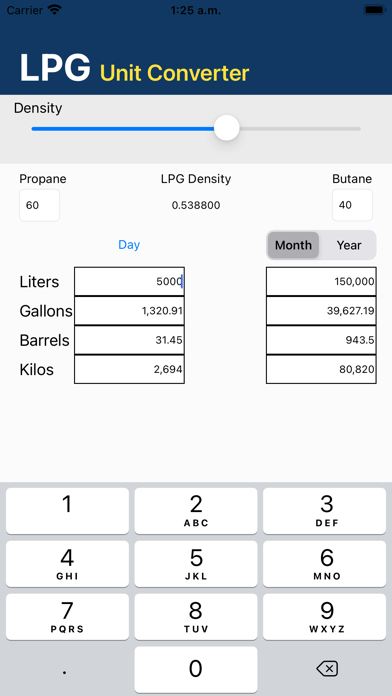Click the Unit Converter title text
The width and height of the screenshot is (392, 696).
pyautogui.click(x=174, y=73)
